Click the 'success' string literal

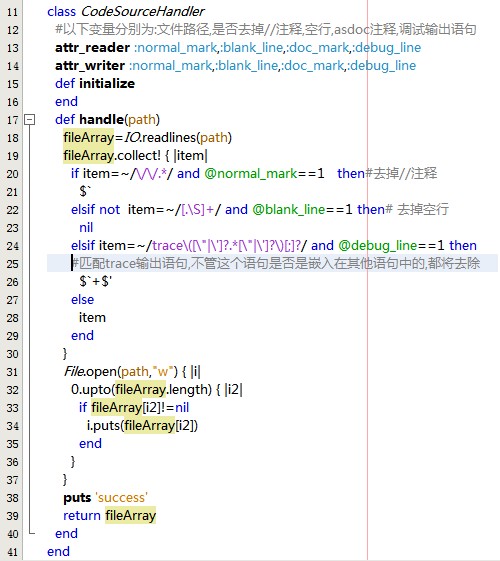pyautogui.click(x=121, y=497)
